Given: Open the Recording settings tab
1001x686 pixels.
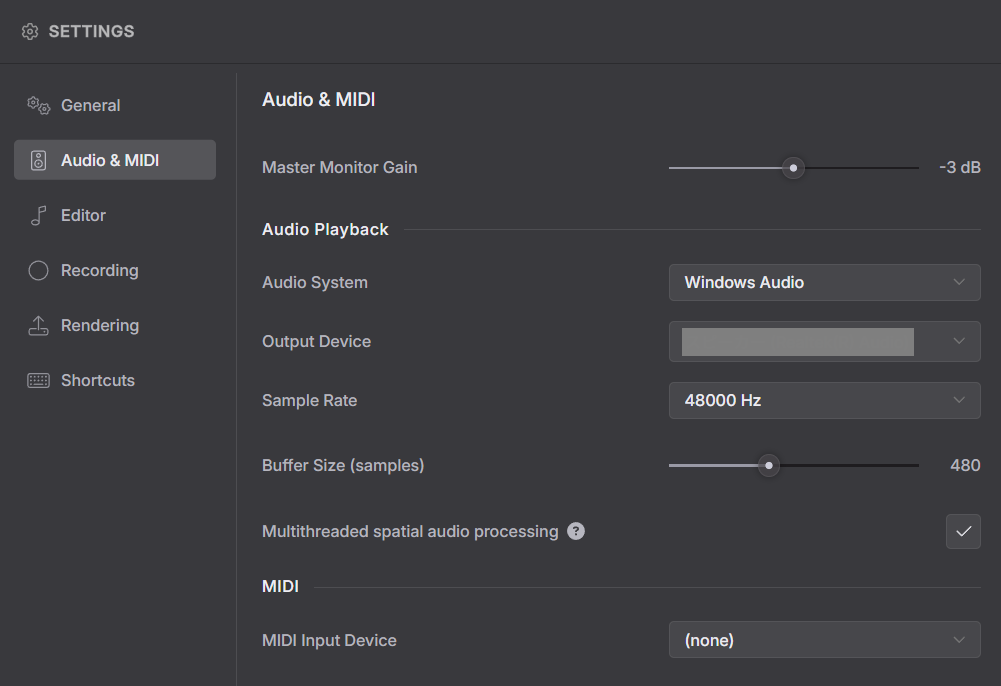Looking at the screenshot, I should pos(115,271).
